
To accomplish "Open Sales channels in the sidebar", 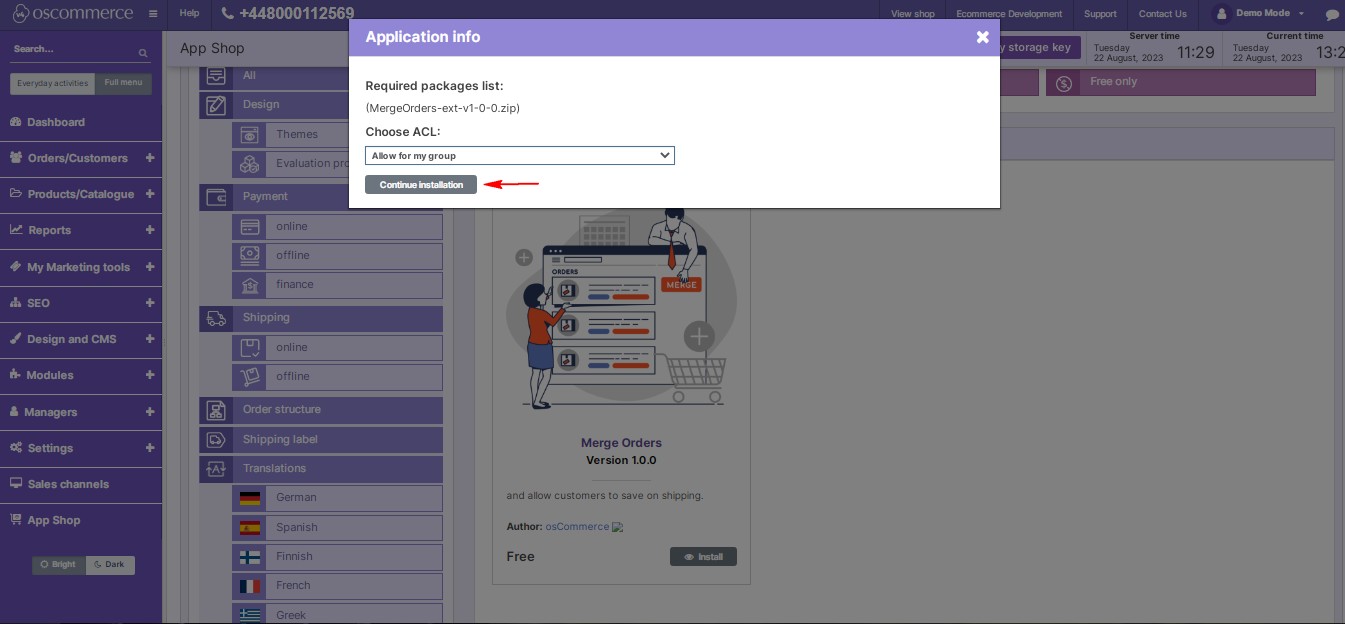I will click(x=68, y=484).
